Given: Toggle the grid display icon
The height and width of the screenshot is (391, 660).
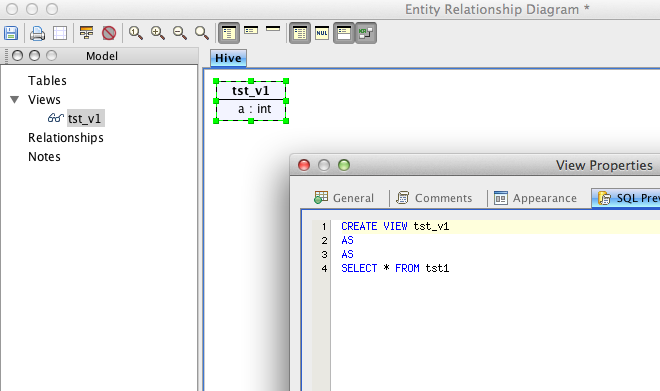Looking at the screenshot, I should point(60,33).
